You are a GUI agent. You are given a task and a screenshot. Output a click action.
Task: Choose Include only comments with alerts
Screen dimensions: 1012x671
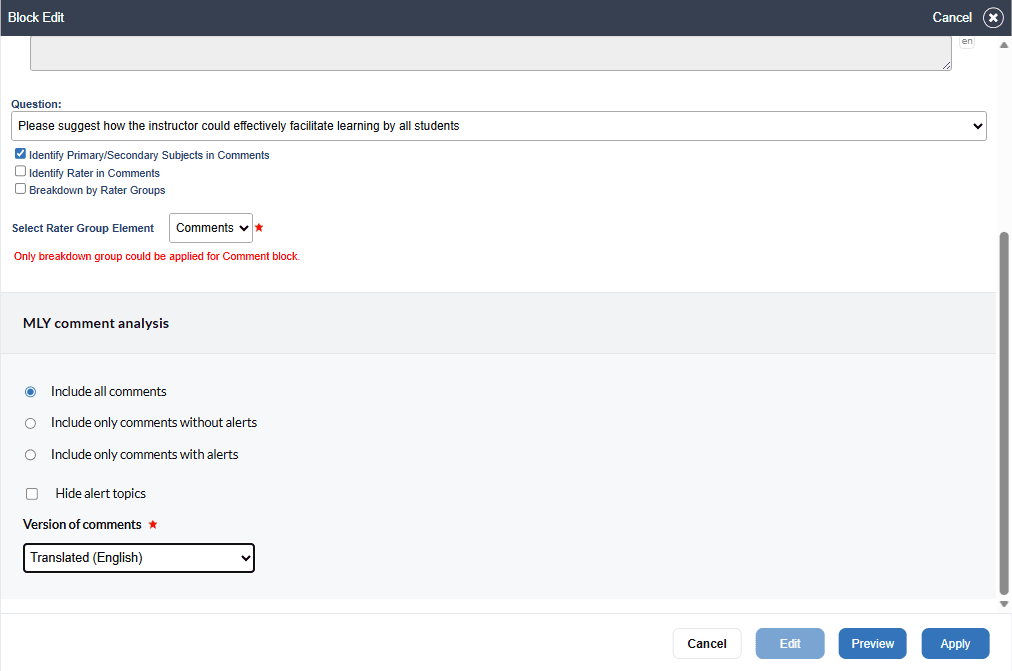(x=30, y=455)
